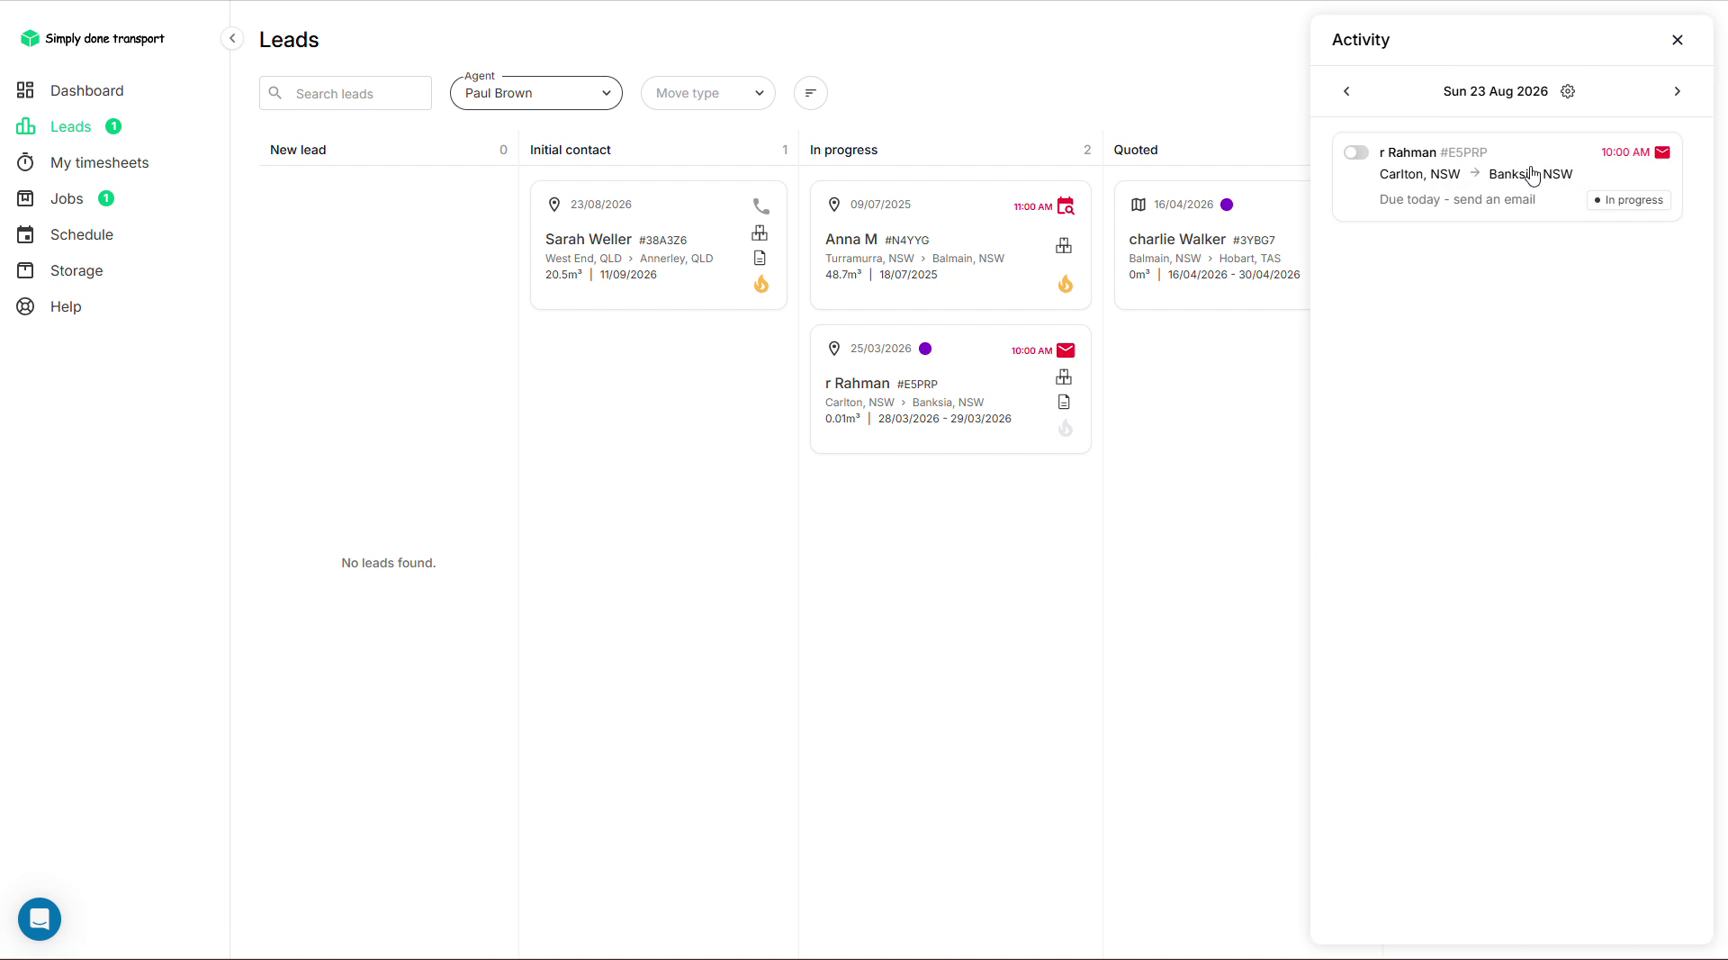The width and height of the screenshot is (1728, 960).
Task: Click the email icon in Activity panel item
Action: 1662,152
